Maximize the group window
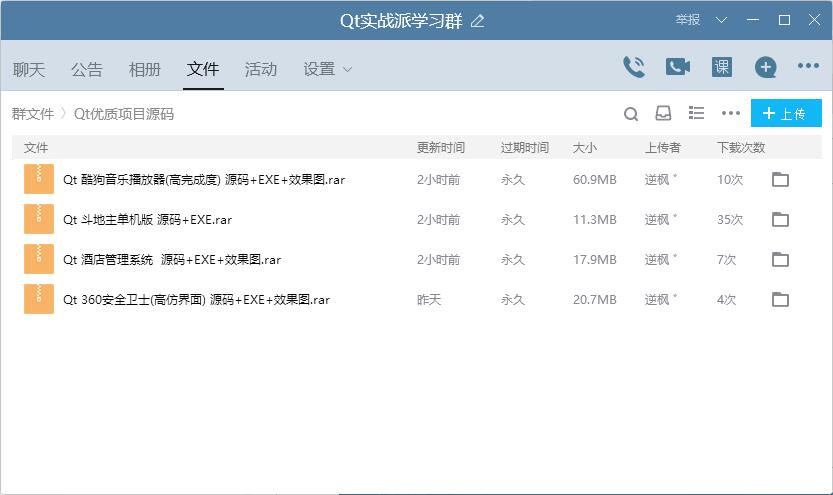Viewport: 833px width, 495px height. [784, 20]
